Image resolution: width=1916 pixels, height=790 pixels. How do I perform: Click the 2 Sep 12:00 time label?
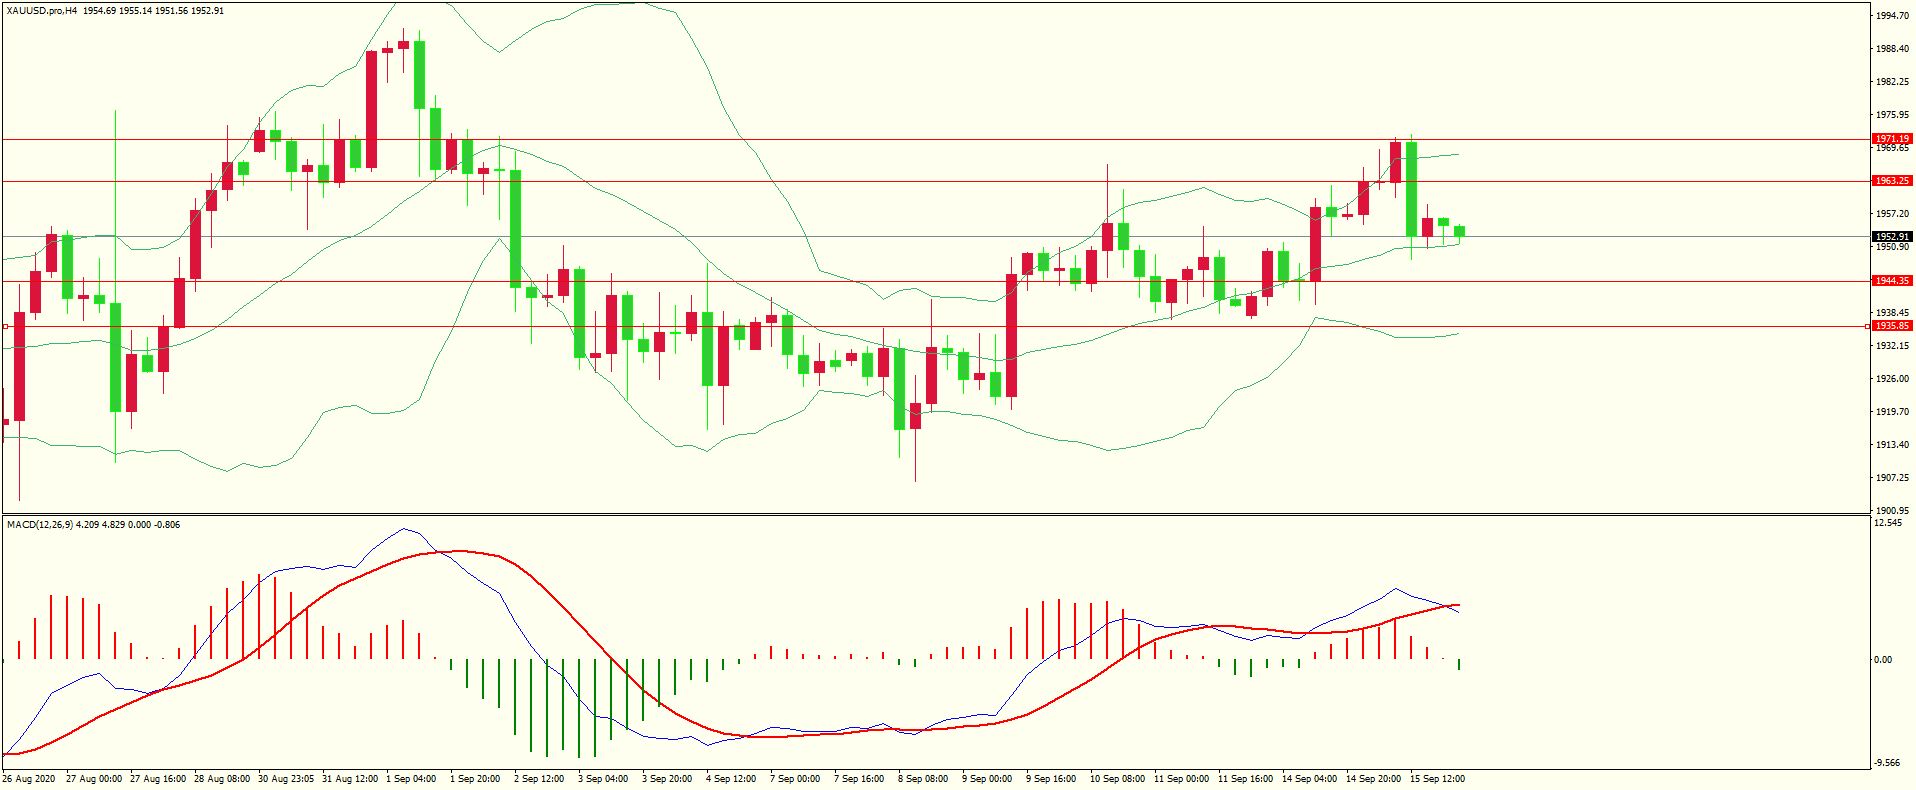point(539,779)
